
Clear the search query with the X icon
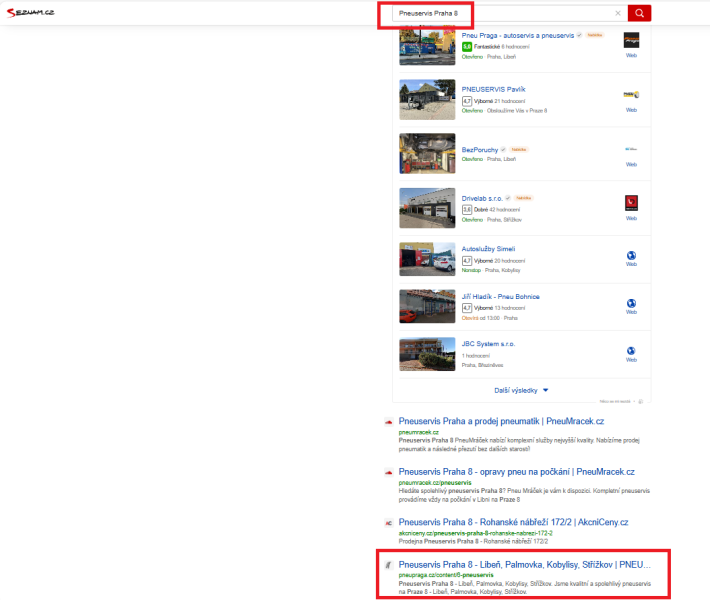click(x=617, y=13)
